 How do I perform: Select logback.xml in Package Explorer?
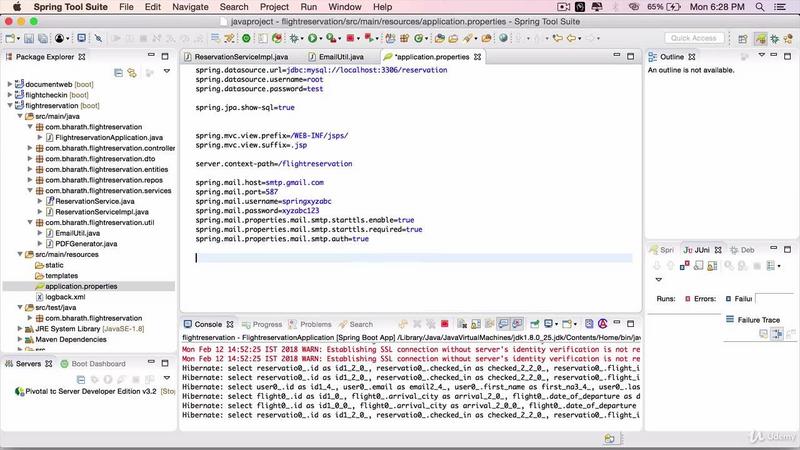point(65,297)
